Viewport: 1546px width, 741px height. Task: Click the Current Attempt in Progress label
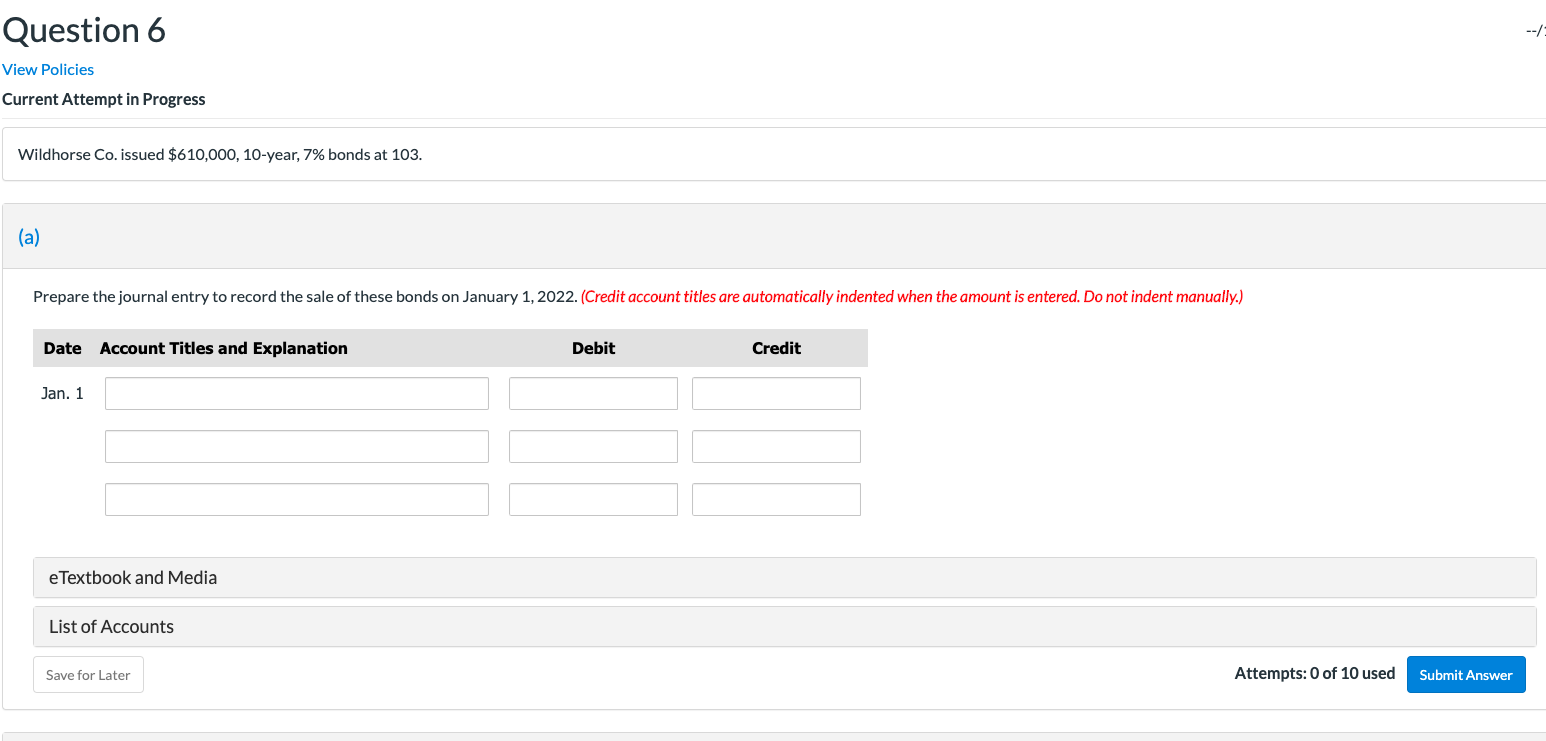coord(104,99)
